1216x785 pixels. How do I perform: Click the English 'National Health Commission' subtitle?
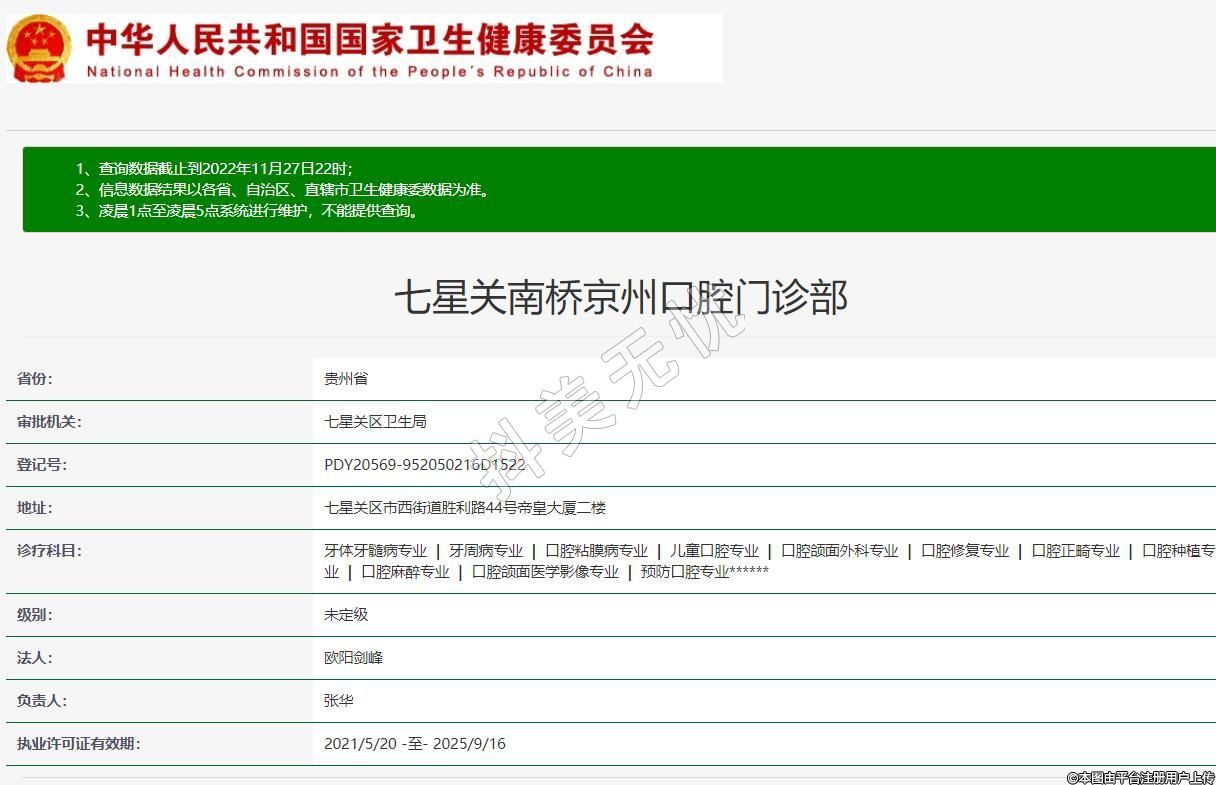tap(369, 71)
